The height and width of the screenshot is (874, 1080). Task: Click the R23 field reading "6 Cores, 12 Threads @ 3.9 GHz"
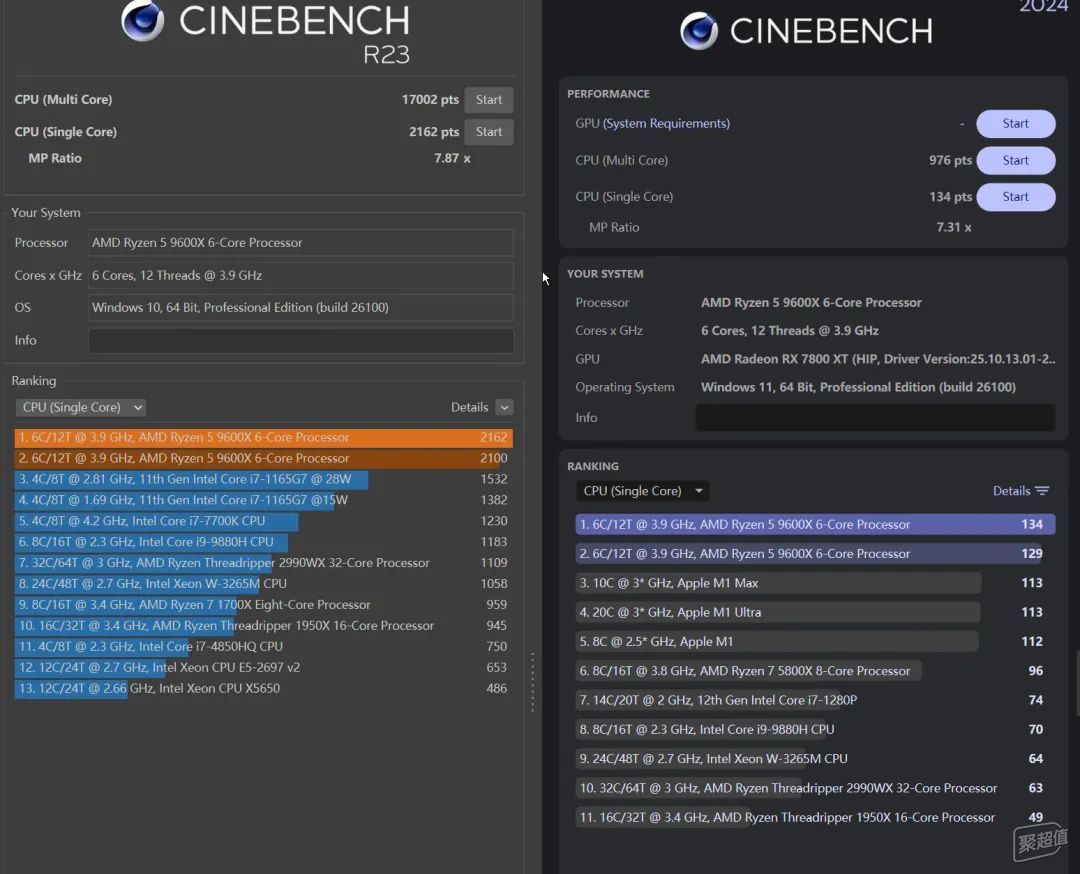coord(301,275)
